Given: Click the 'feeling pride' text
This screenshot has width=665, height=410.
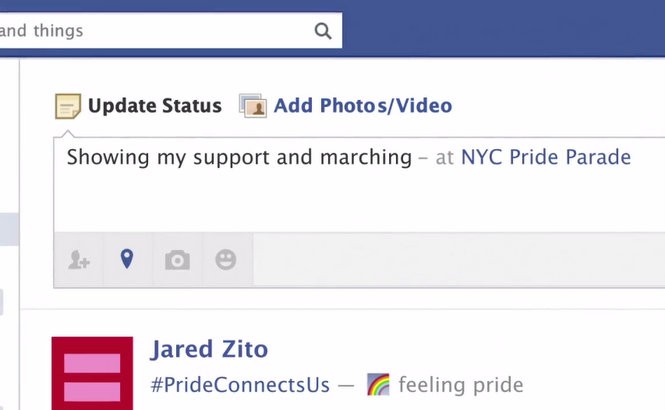Looking at the screenshot, I should pos(461,385).
